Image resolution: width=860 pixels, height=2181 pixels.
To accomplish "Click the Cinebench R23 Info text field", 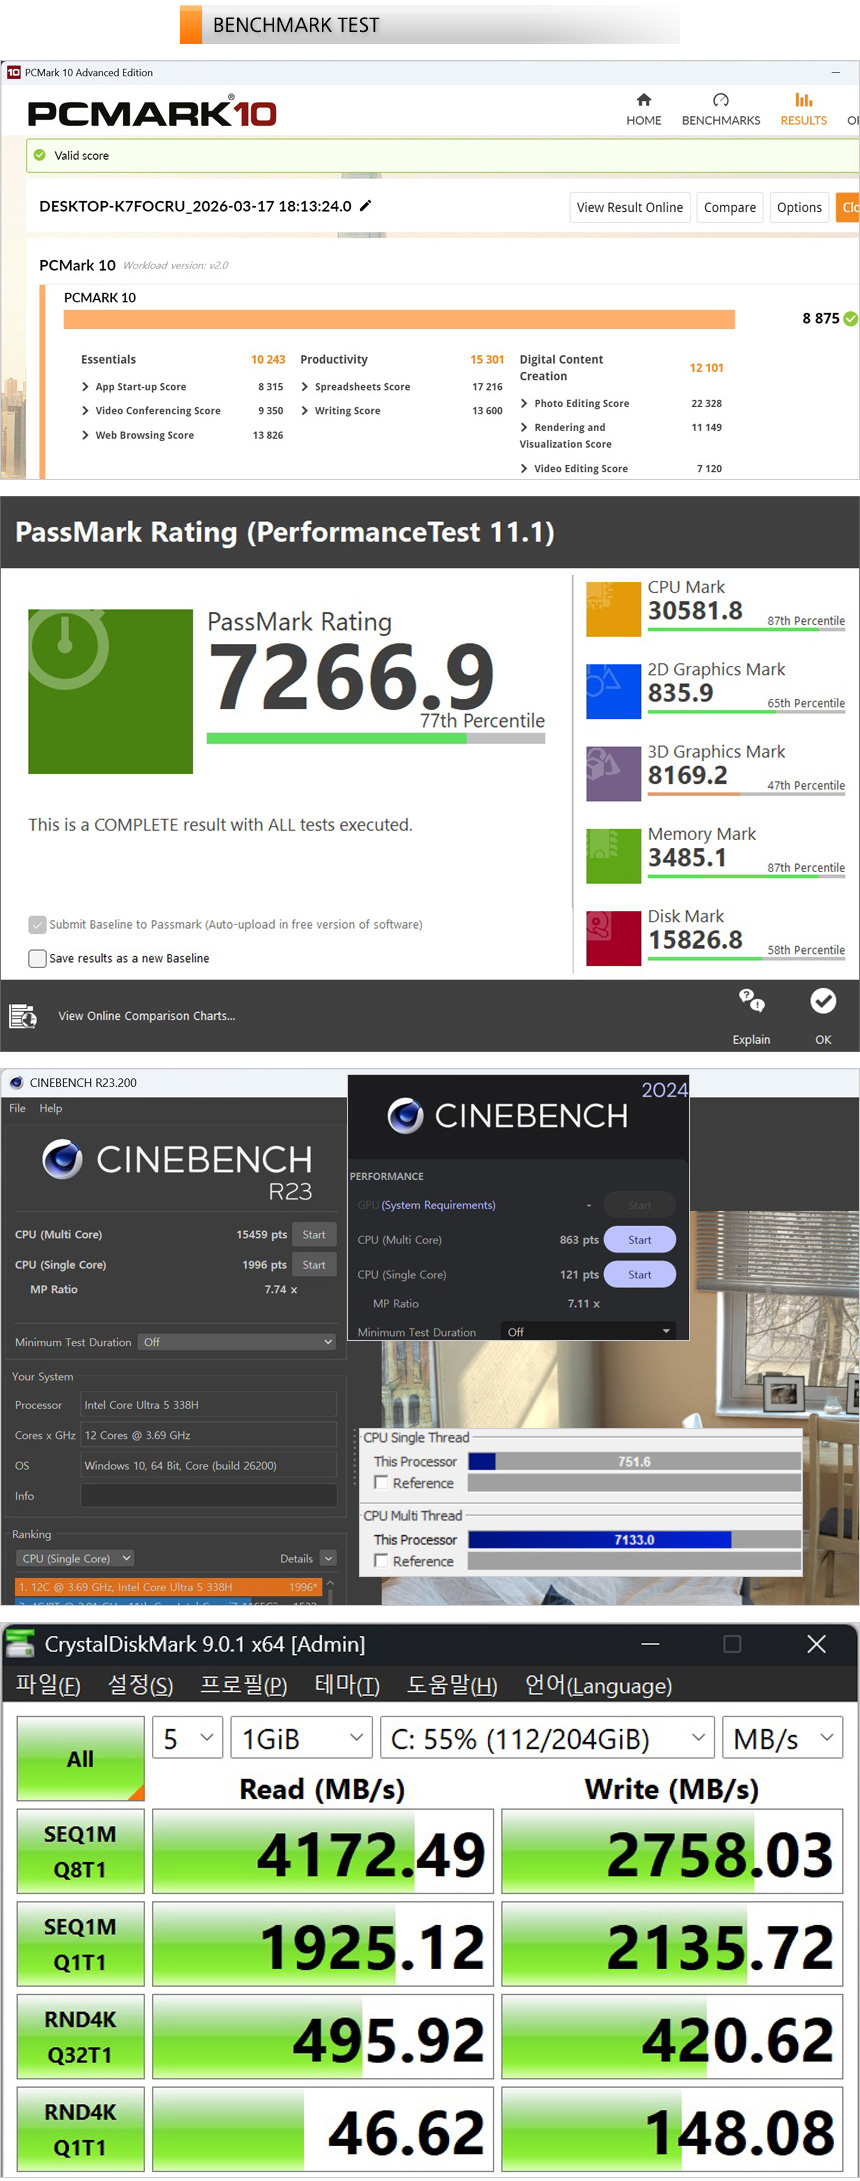I will pos(208,1496).
